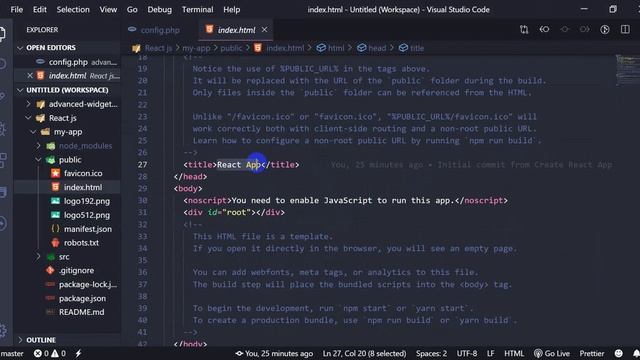
Task: Start Go Live server
Action: 552,353
